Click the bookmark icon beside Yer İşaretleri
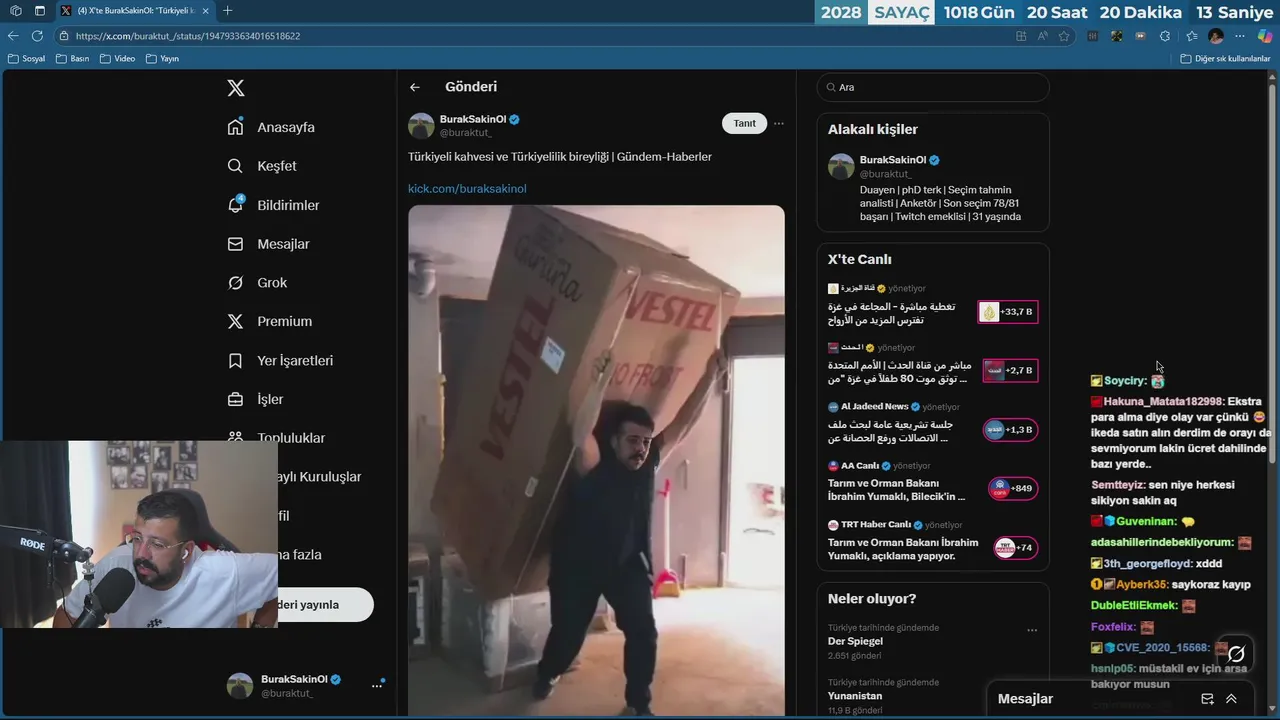1280x720 pixels. coord(236,360)
